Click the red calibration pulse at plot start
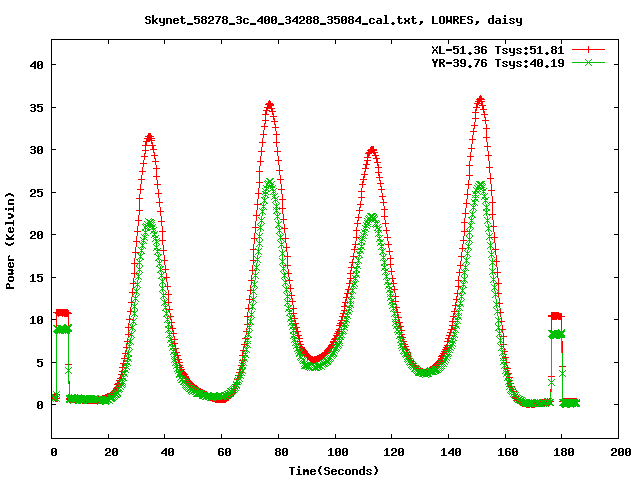The width and height of the screenshot is (640, 480). (x=62, y=313)
